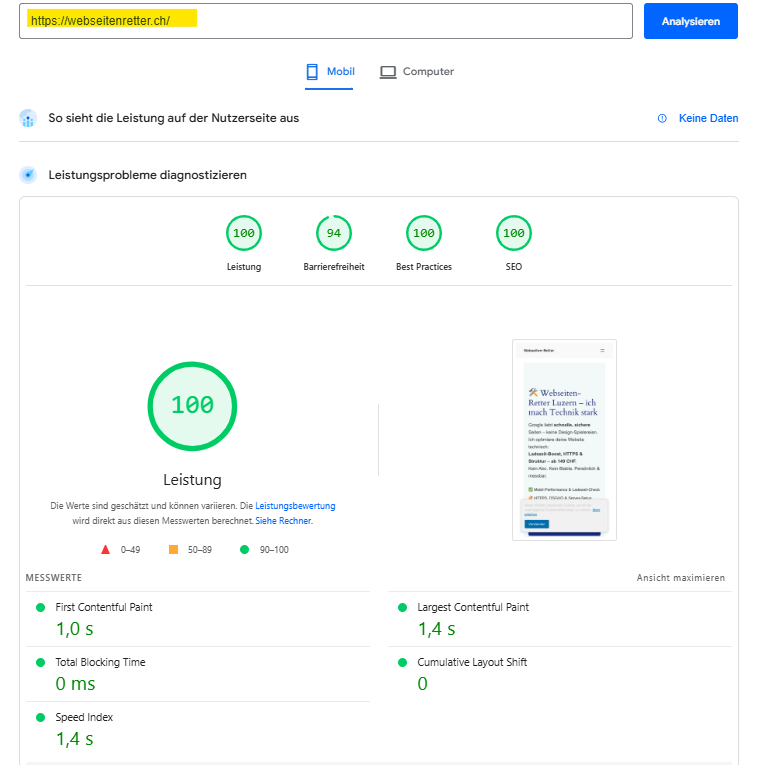Click the user-experience chart icon
Screen dimensions: 775x765
click(28, 119)
